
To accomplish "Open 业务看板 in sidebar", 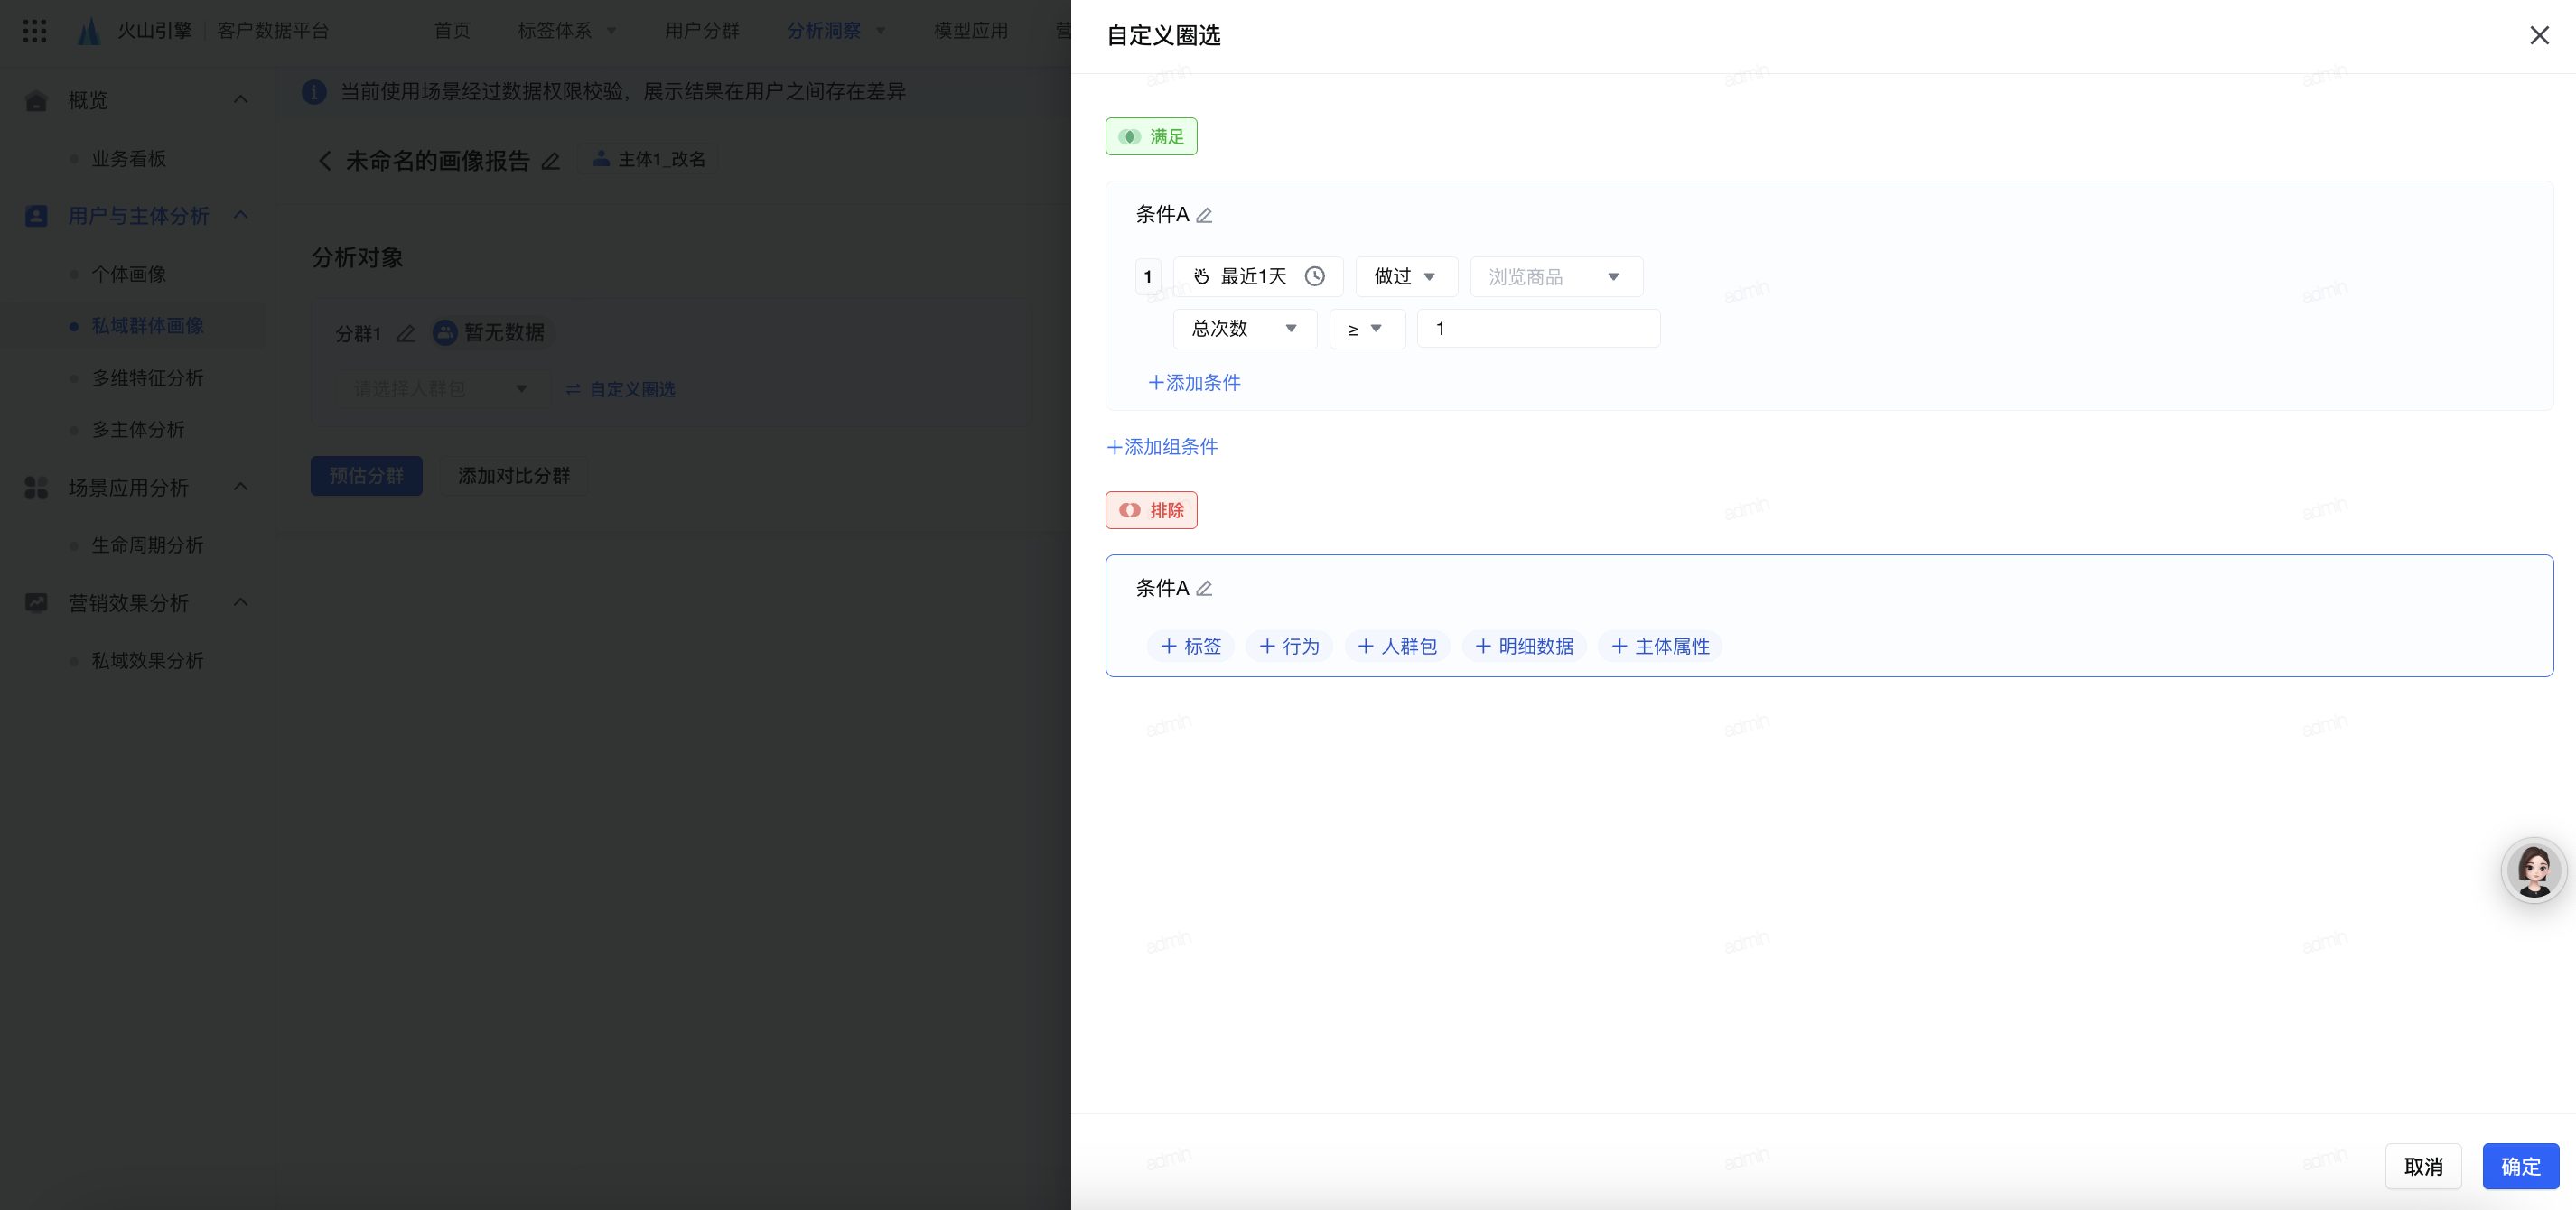I will coord(129,159).
